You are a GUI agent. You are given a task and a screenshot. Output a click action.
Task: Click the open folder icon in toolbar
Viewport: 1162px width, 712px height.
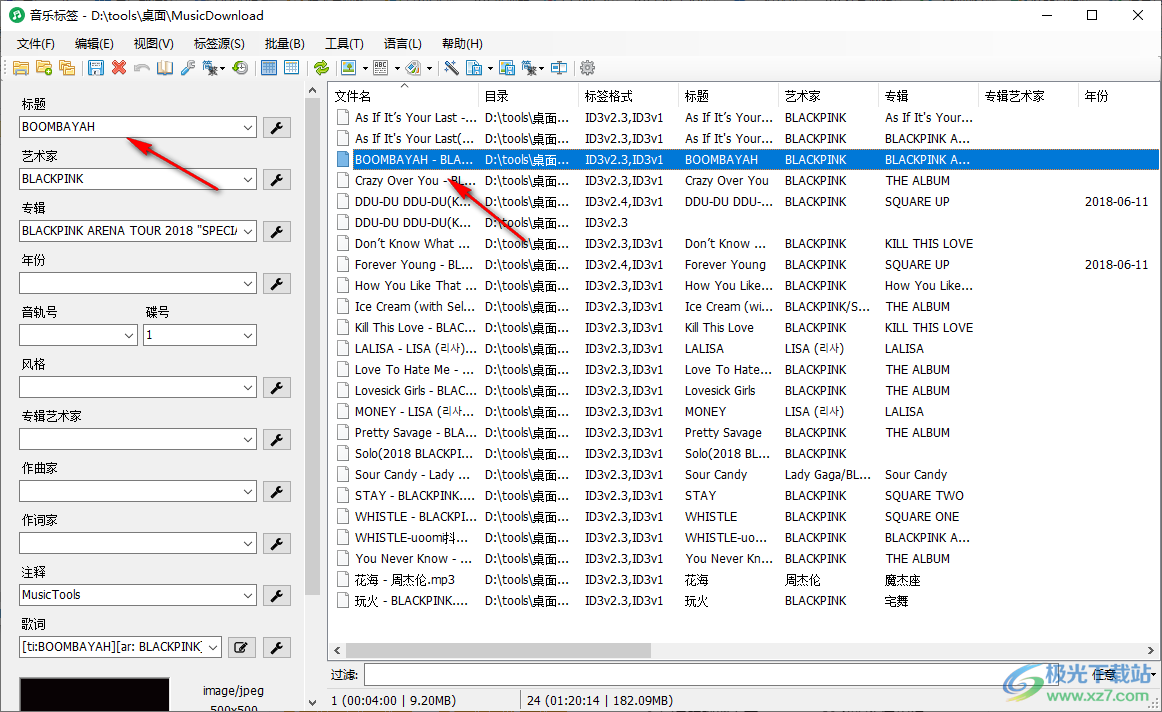click(x=20, y=68)
